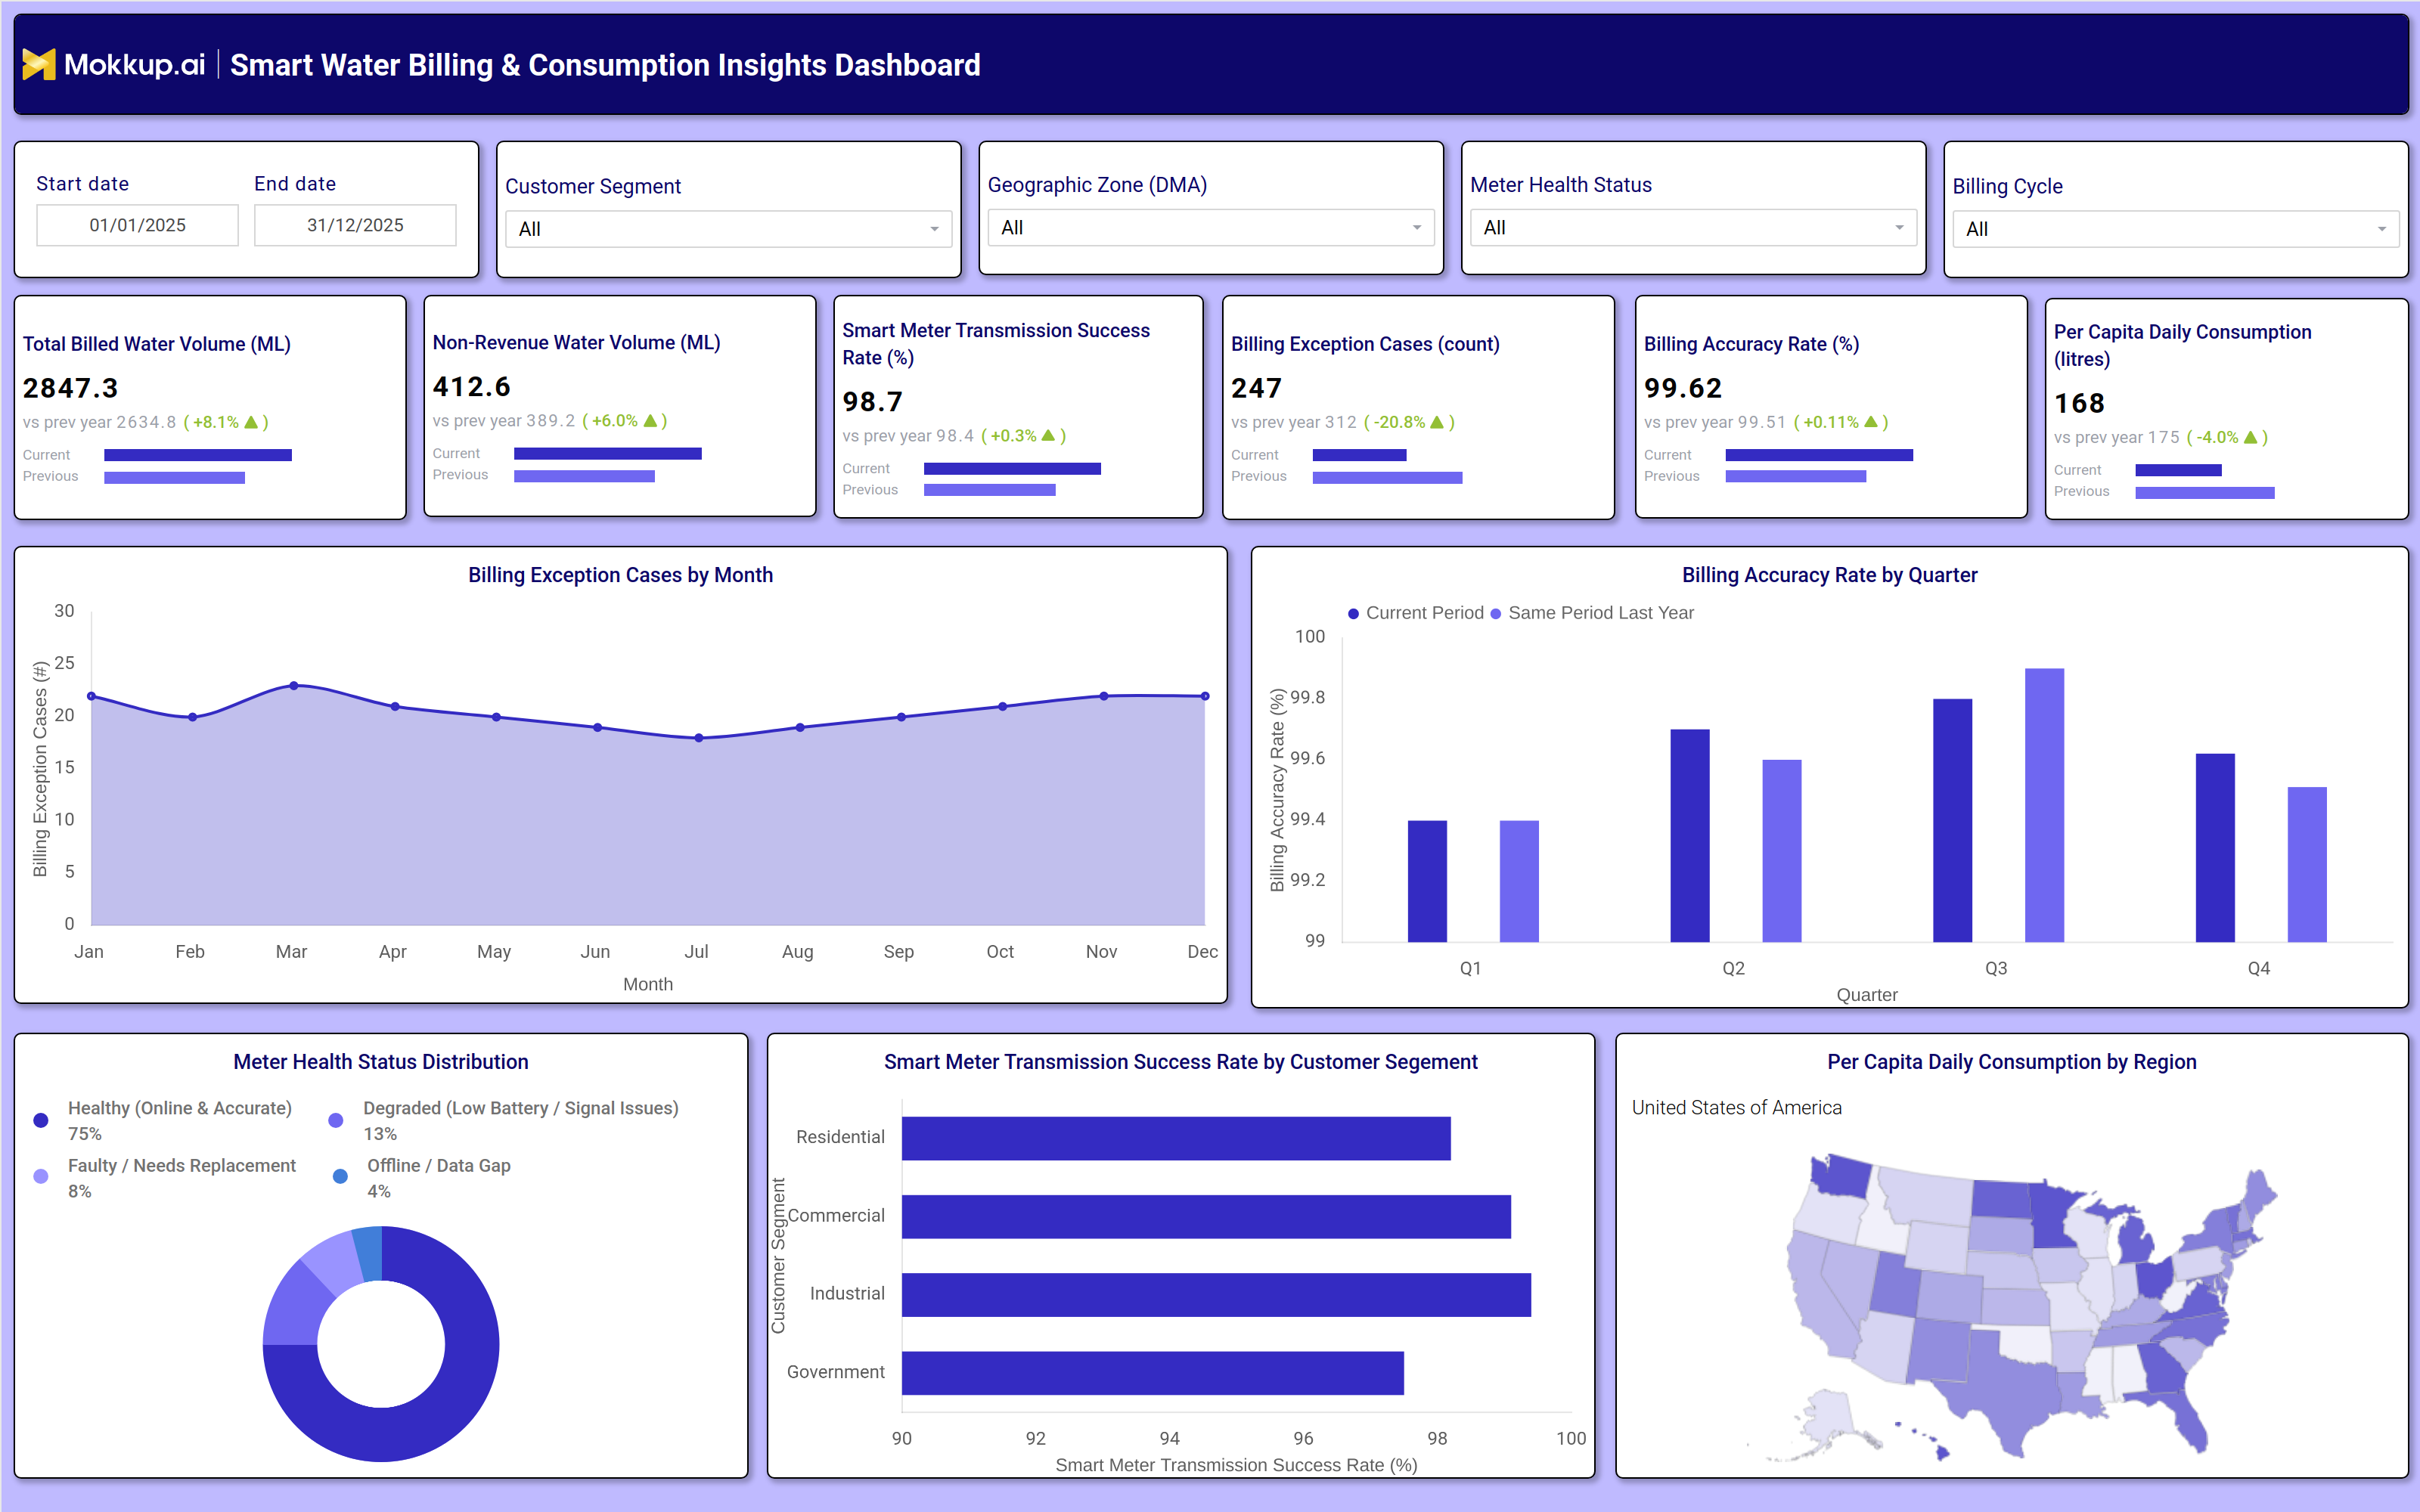Toggle the Offline / Data Gap legend entry
The width and height of the screenshot is (2420, 1512).
(422, 1178)
